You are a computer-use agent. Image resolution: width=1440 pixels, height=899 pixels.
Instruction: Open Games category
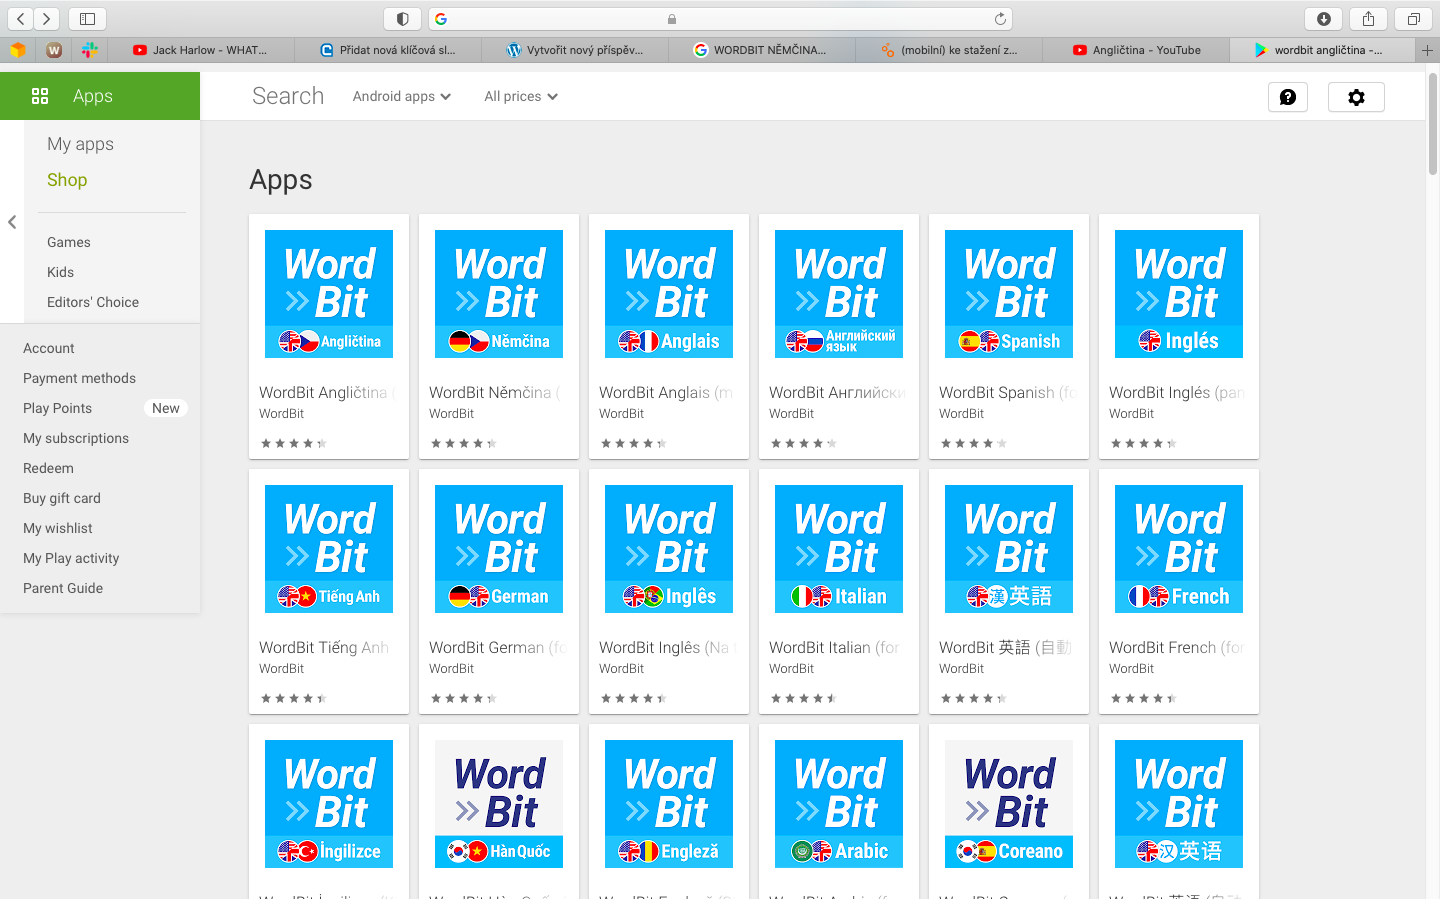(x=69, y=242)
